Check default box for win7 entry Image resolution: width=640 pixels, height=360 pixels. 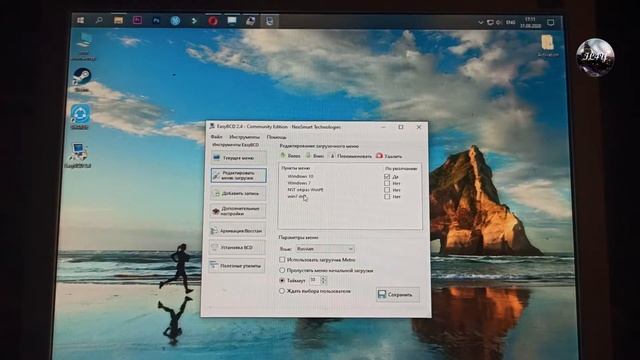(x=387, y=196)
